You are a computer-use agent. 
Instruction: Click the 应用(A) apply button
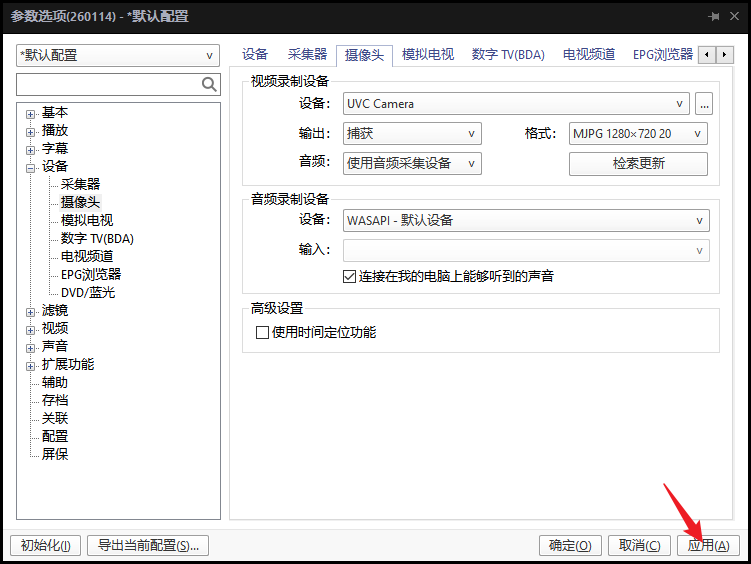708,545
